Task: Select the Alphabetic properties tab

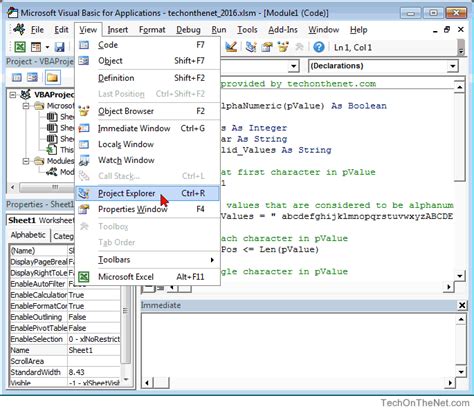Action: coord(28,235)
